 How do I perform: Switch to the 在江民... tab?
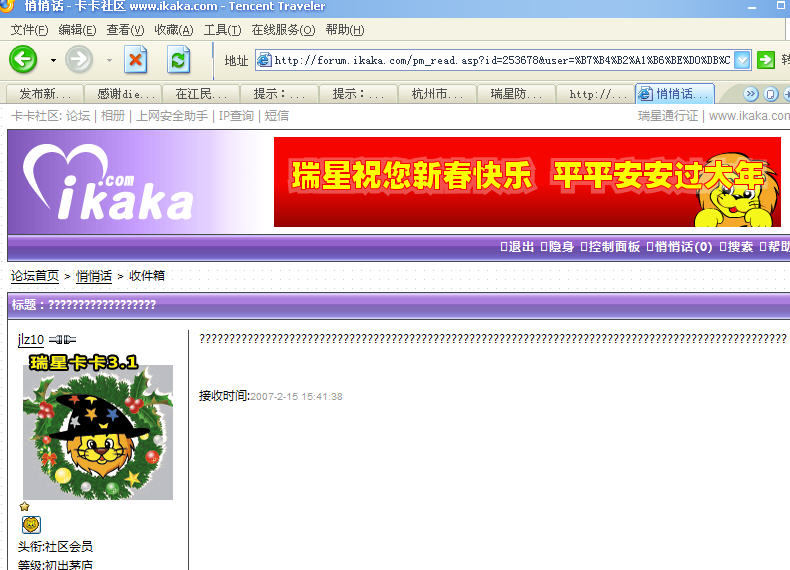(x=202, y=94)
